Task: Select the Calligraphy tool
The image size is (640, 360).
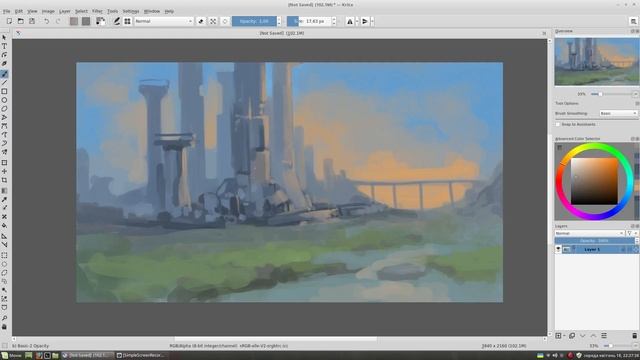Action: [x=4, y=64]
